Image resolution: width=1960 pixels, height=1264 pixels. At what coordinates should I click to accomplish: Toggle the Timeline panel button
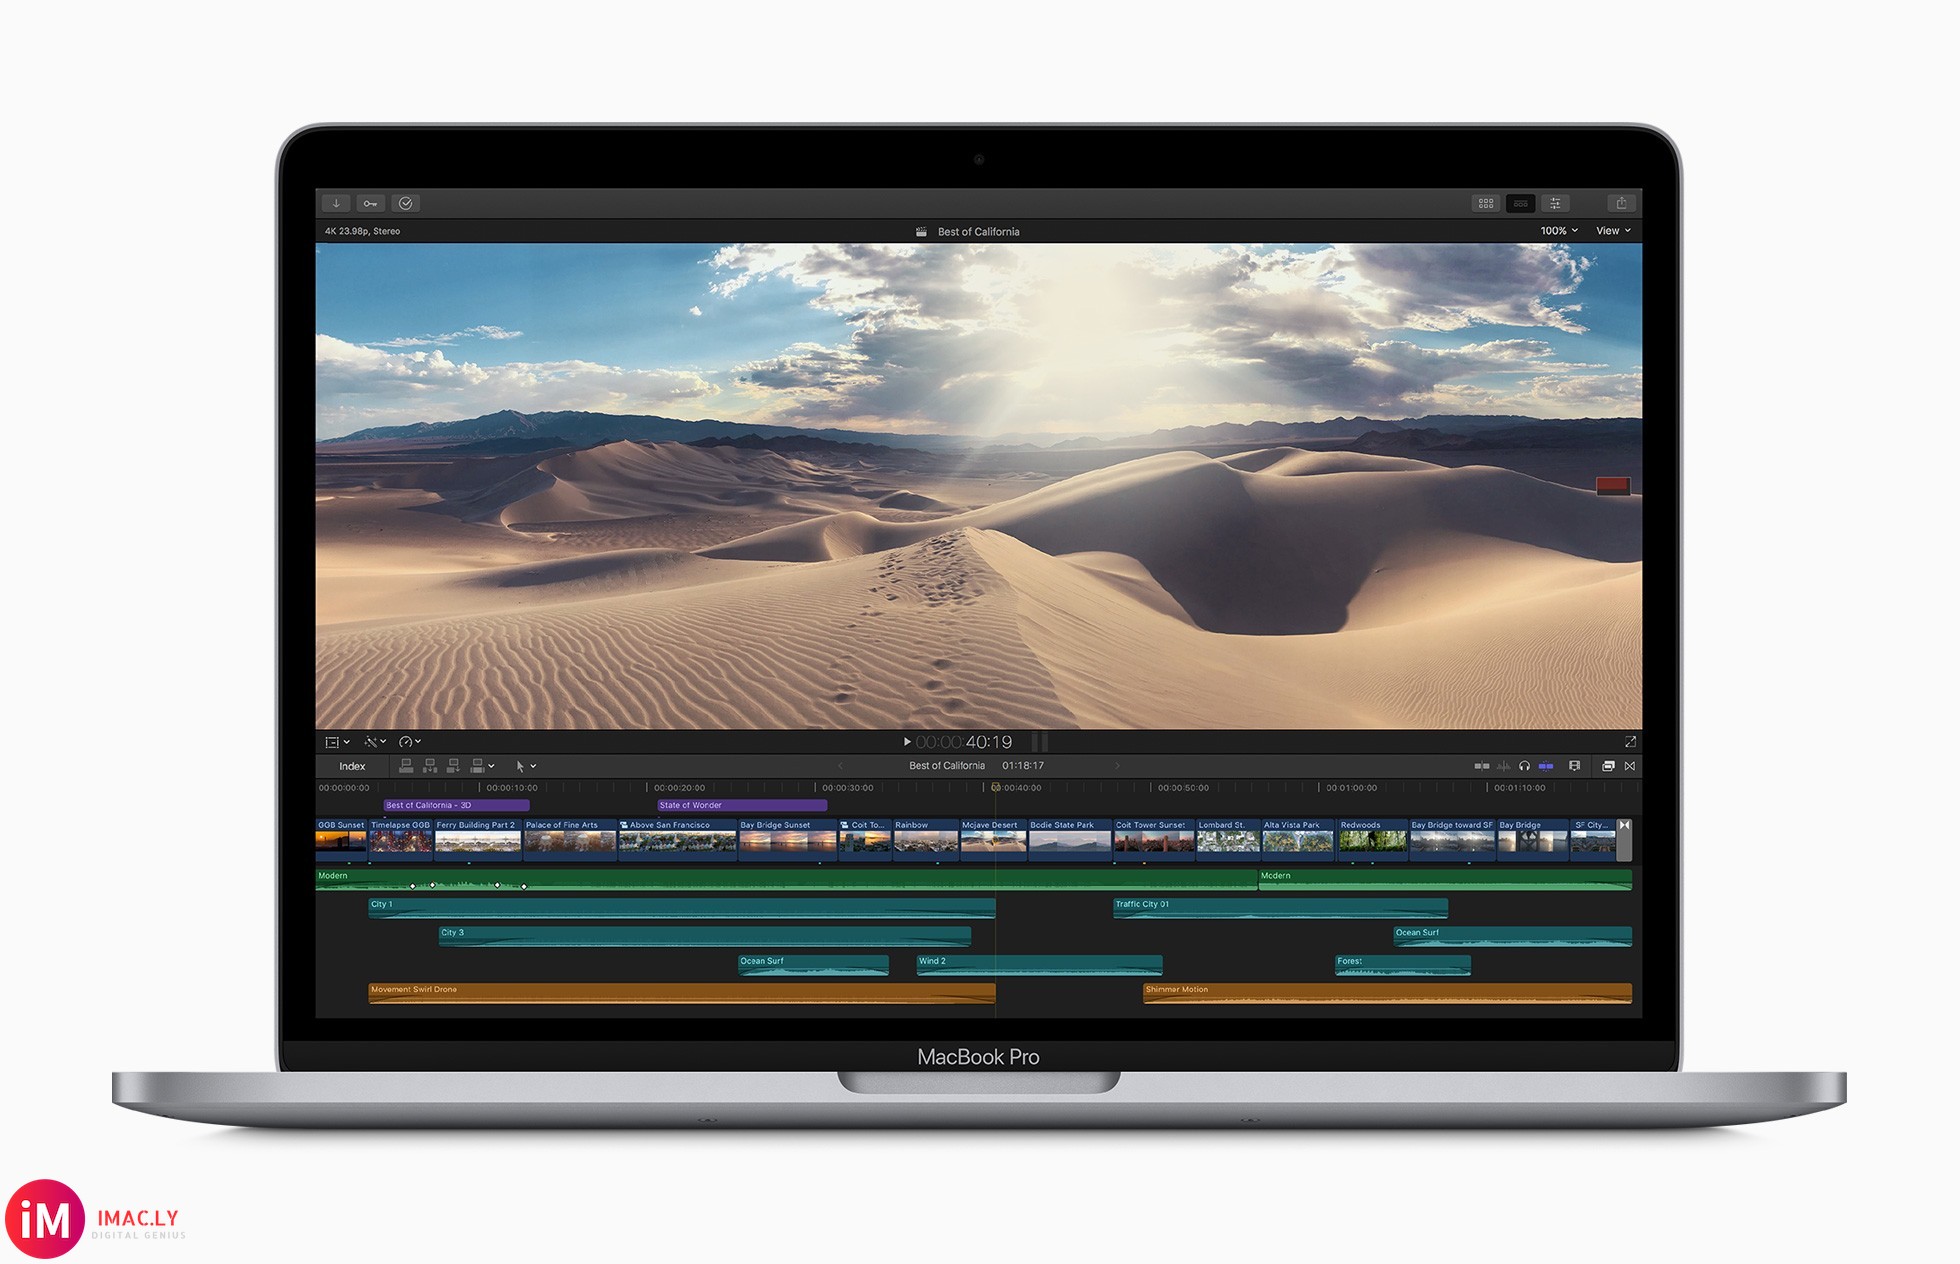click(x=1520, y=203)
